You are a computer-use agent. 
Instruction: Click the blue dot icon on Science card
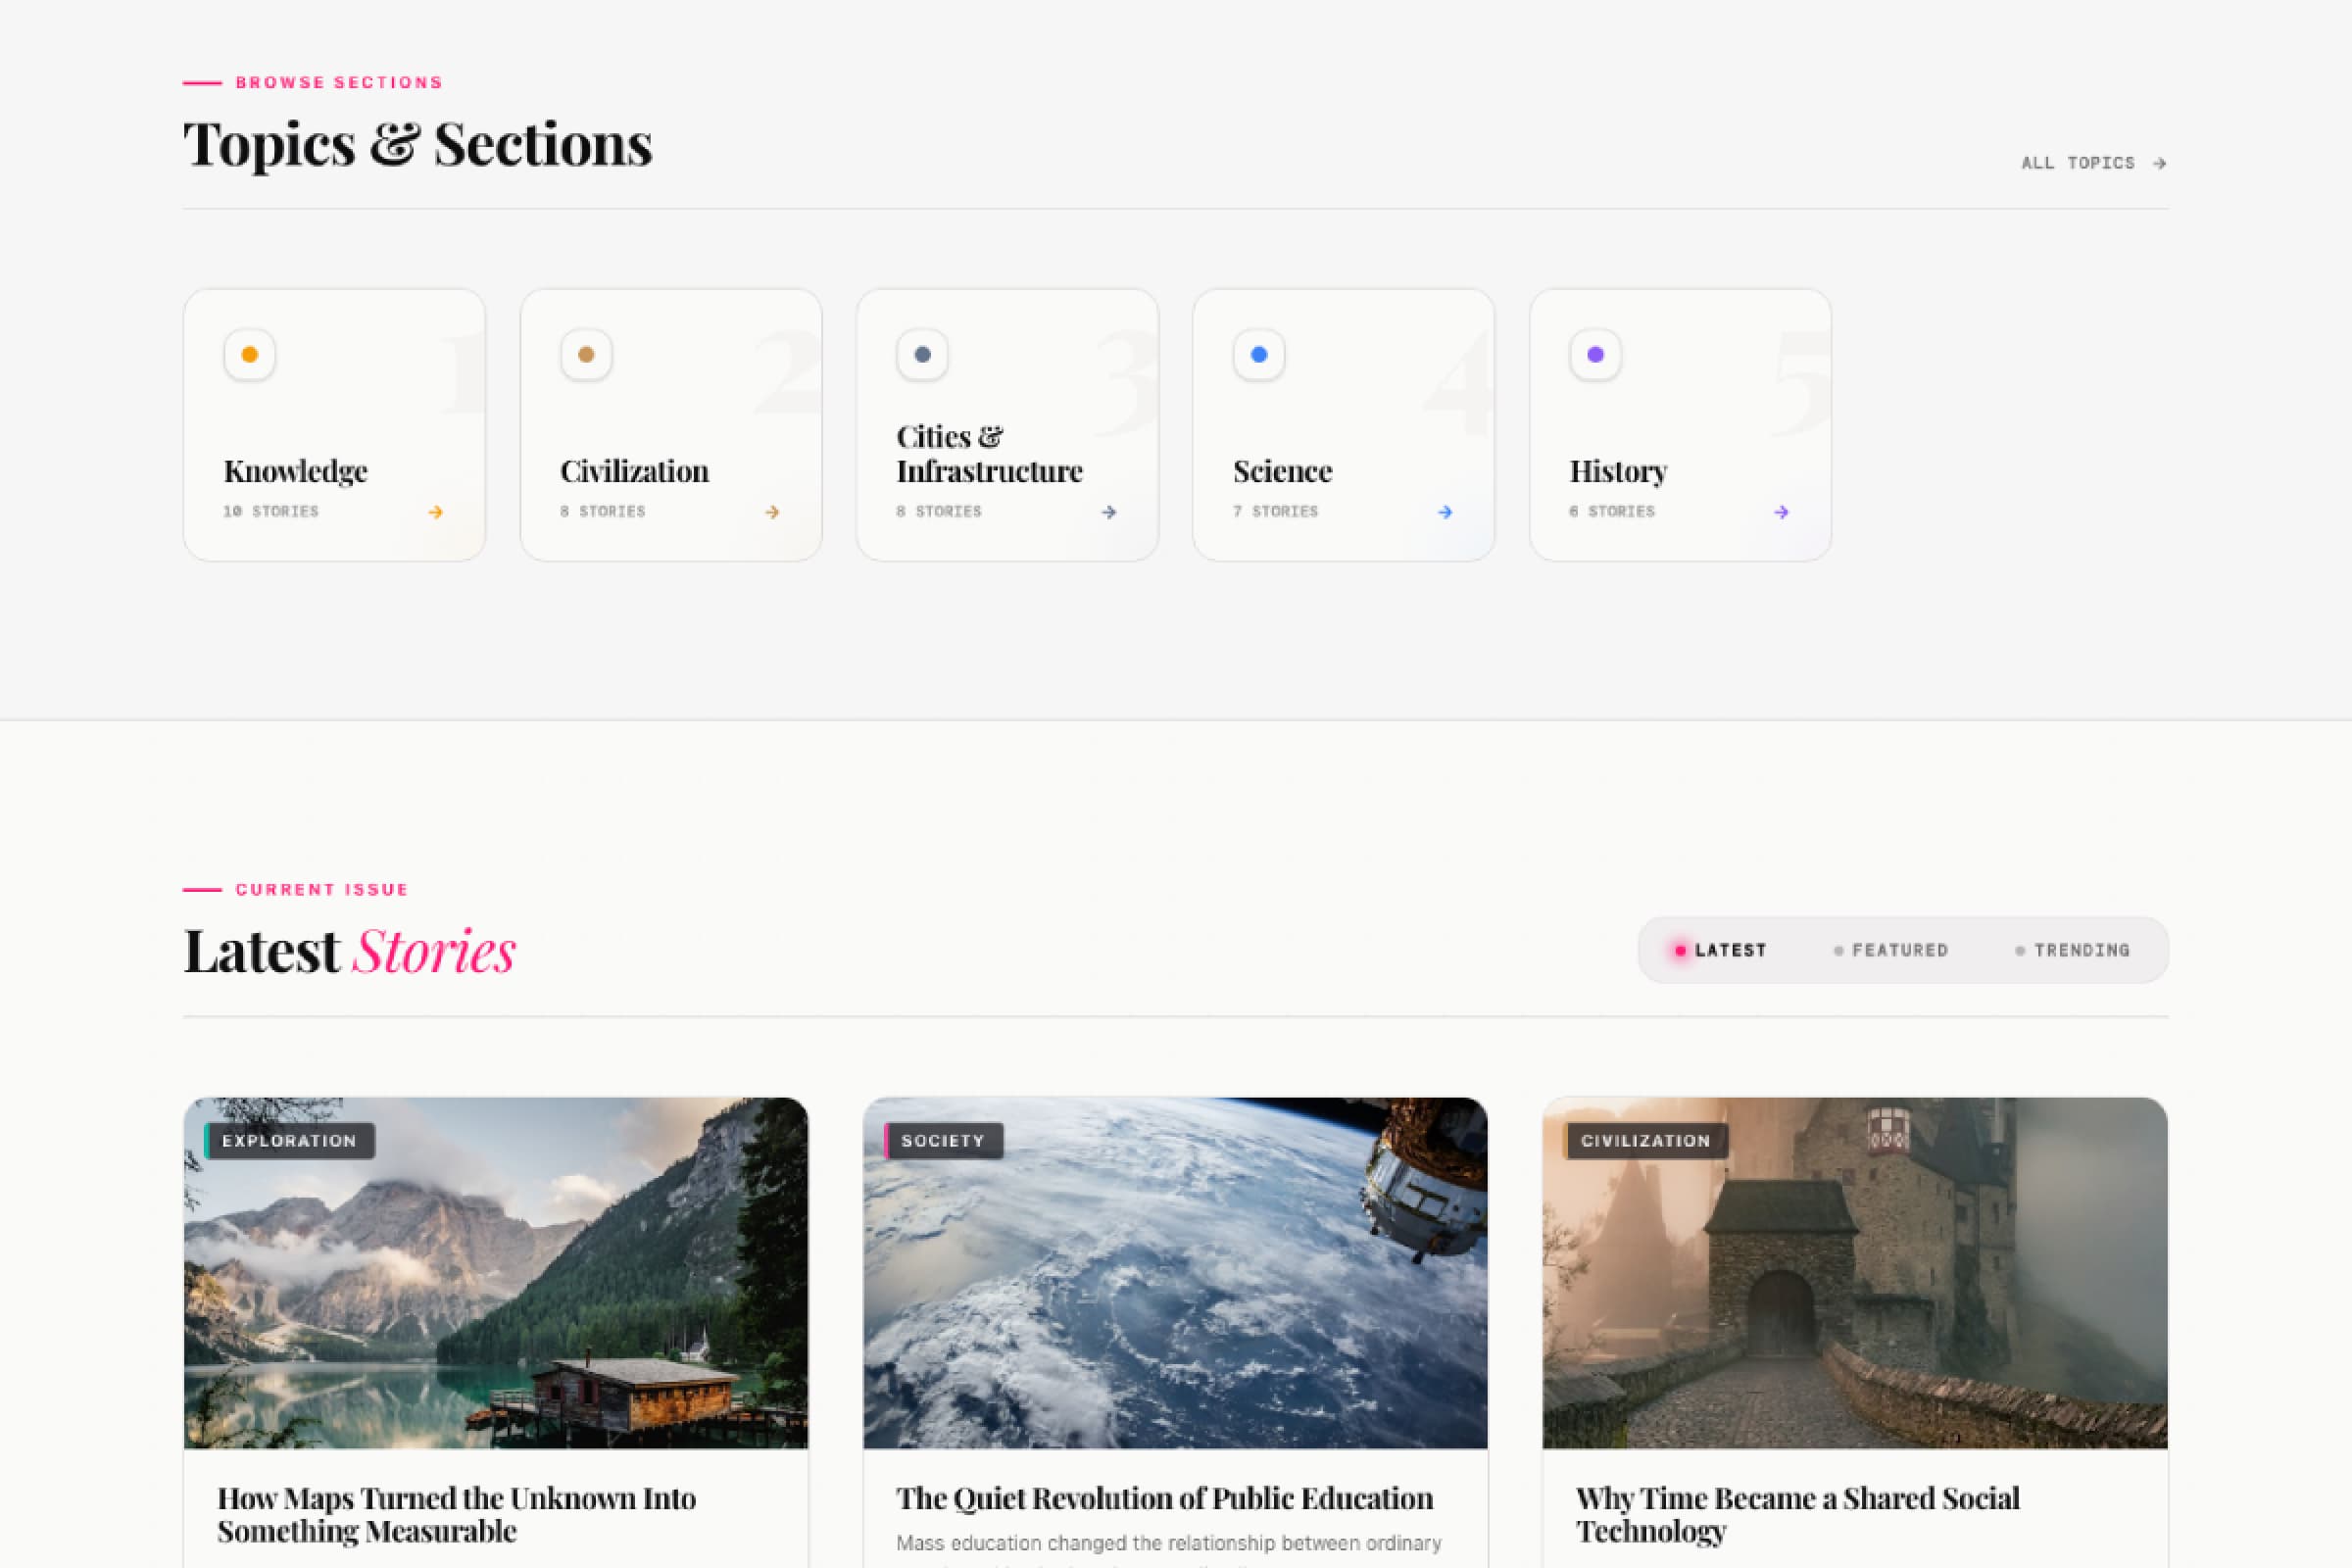coord(1259,354)
